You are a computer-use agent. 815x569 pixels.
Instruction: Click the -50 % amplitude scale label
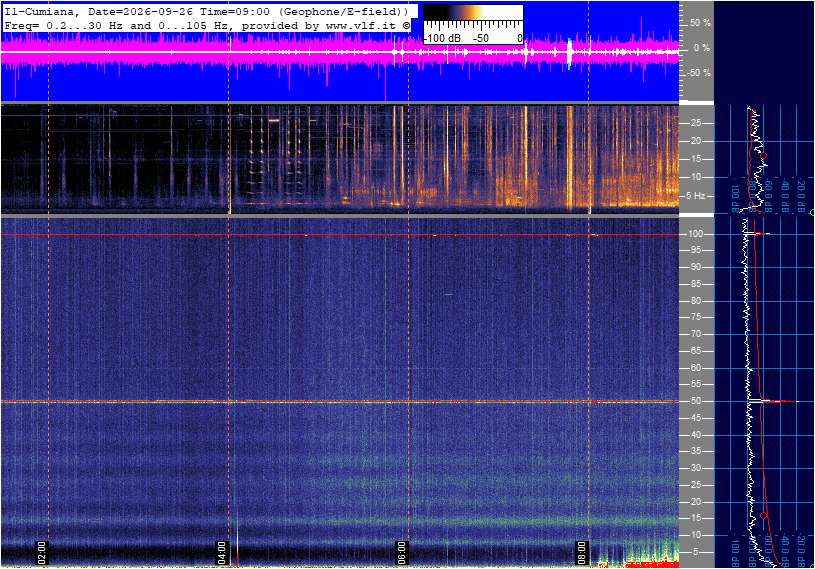click(x=699, y=72)
